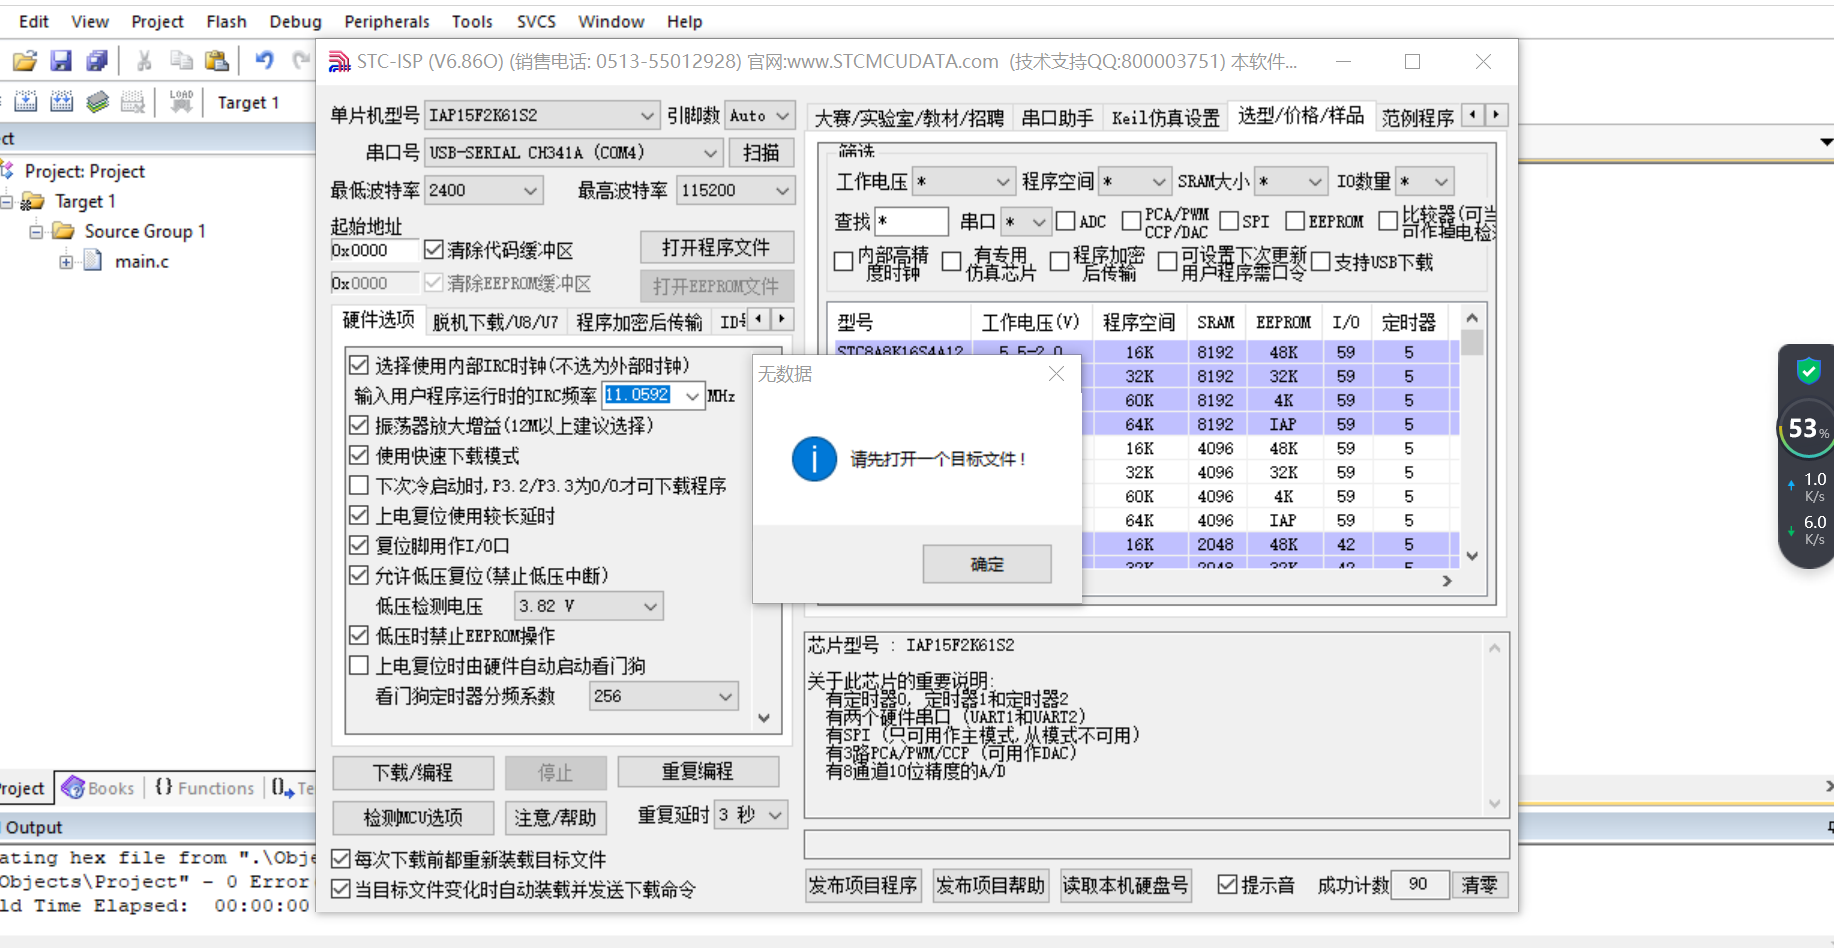Image resolution: width=1834 pixels, height=948 pixels.
Task: Click the Cut scissors icon in Keil toolbar
Action: click(144, 61)
